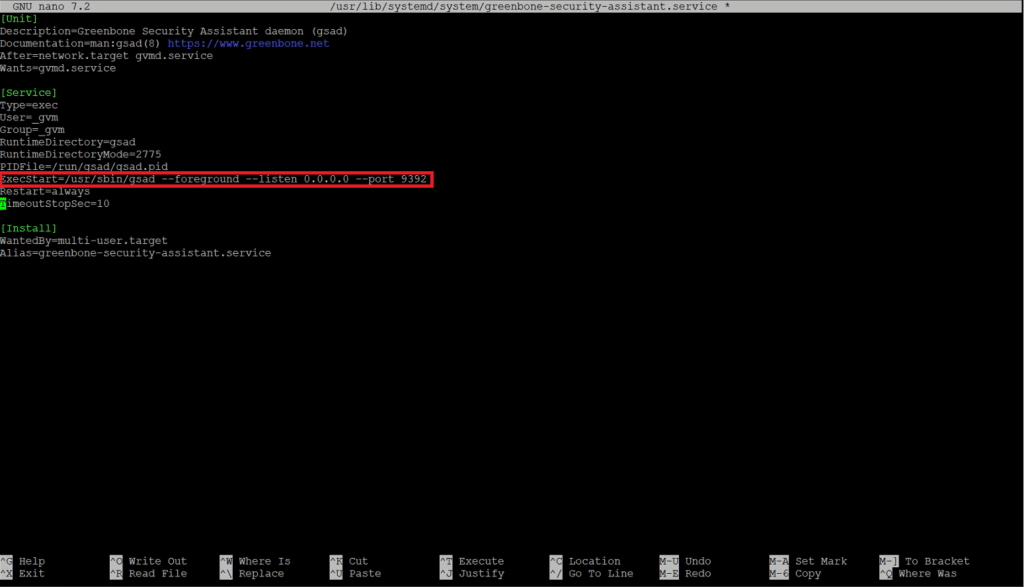
Task: Click the Alias=greenbone-security-assistant.service line
Action: (x=135, y=253)
